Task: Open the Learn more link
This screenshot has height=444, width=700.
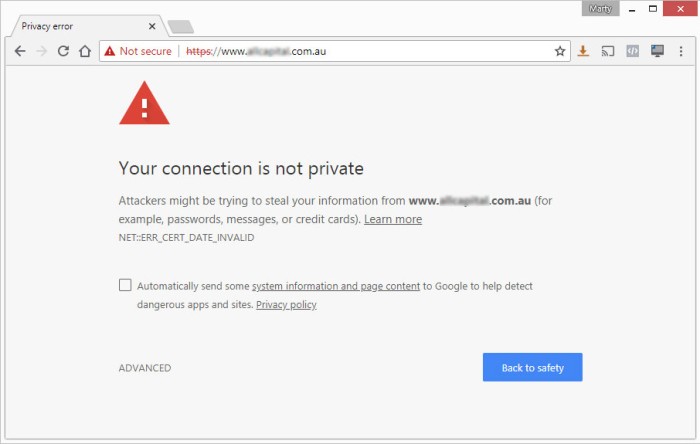Action: point(393,219)
